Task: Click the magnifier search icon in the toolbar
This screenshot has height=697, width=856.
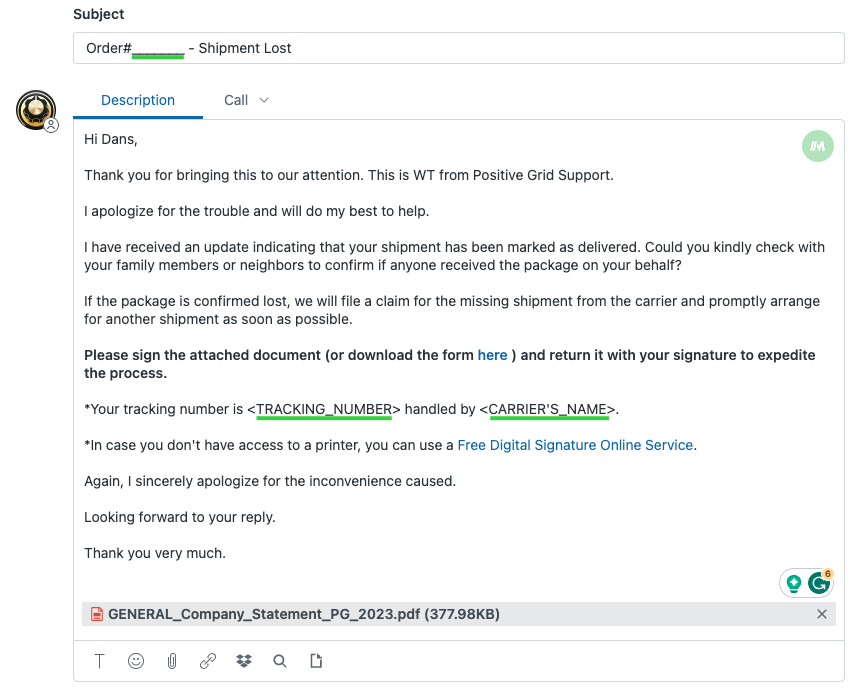Action: point(280,661)
